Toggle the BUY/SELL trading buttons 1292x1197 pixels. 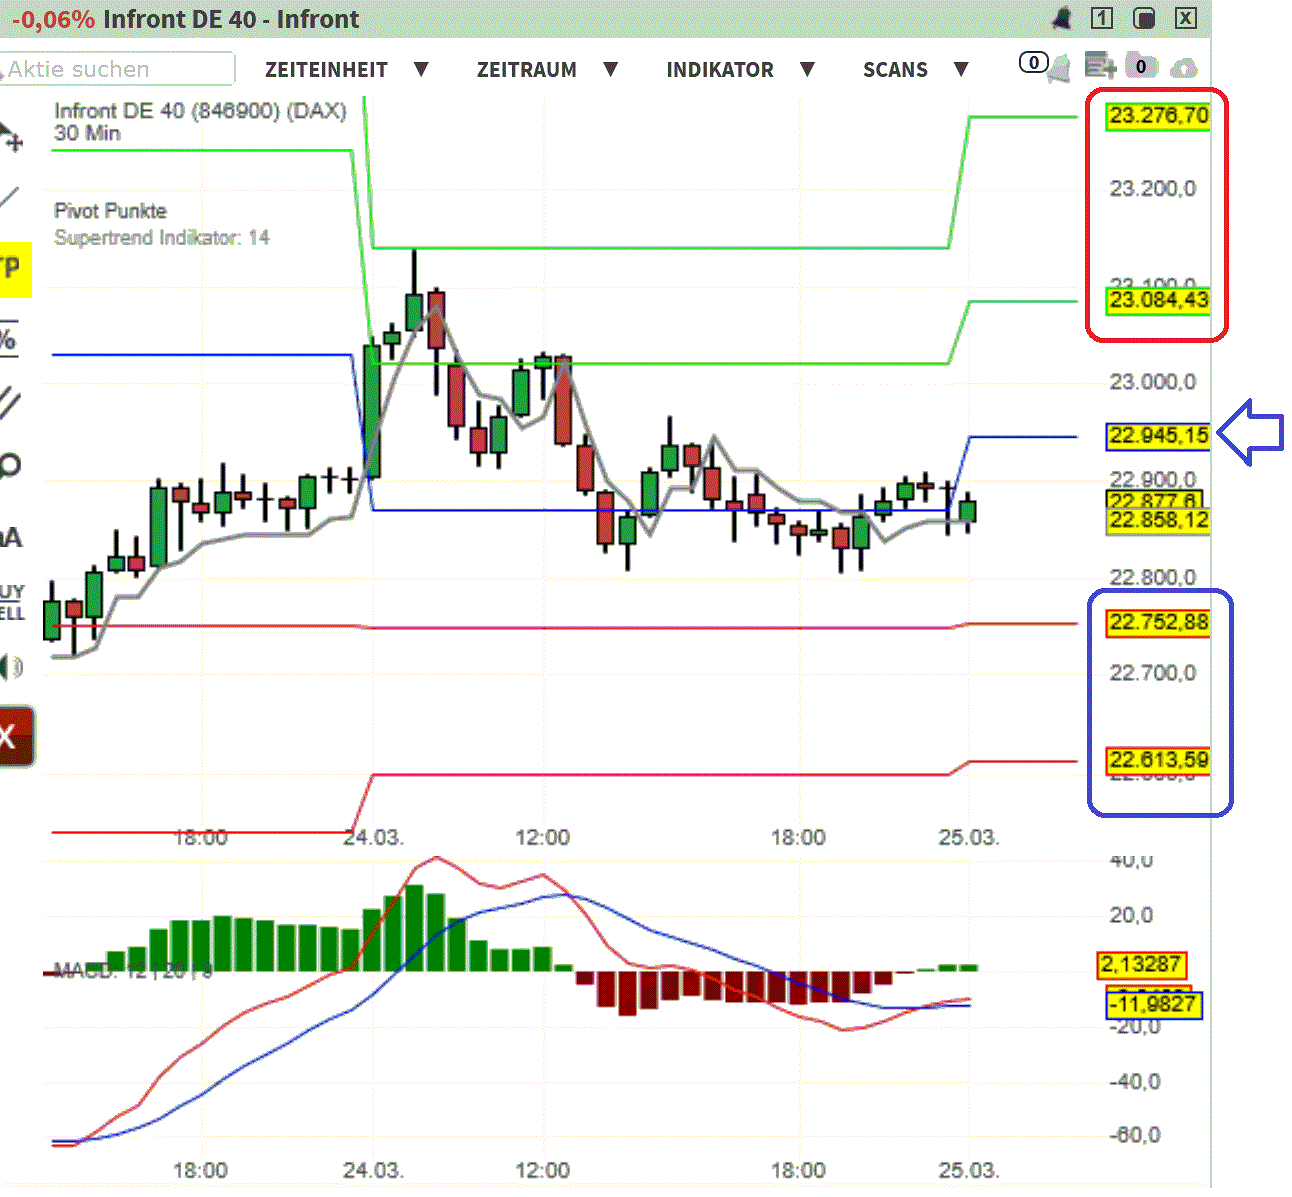point(12,600)
